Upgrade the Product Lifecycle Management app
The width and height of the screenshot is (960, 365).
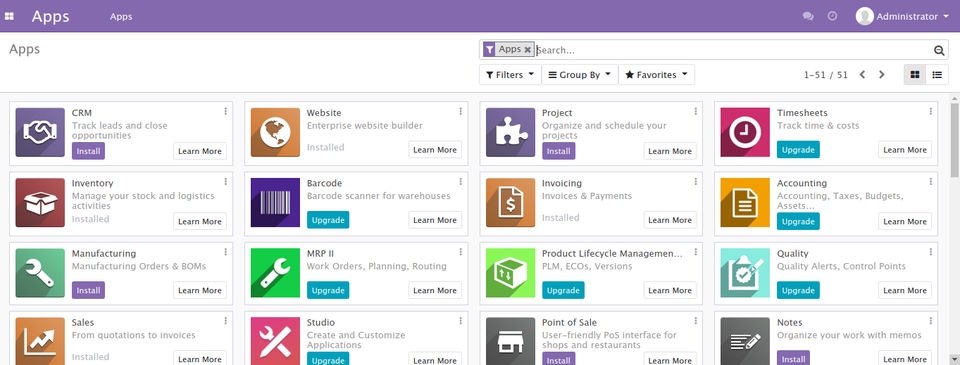[563, 290]
